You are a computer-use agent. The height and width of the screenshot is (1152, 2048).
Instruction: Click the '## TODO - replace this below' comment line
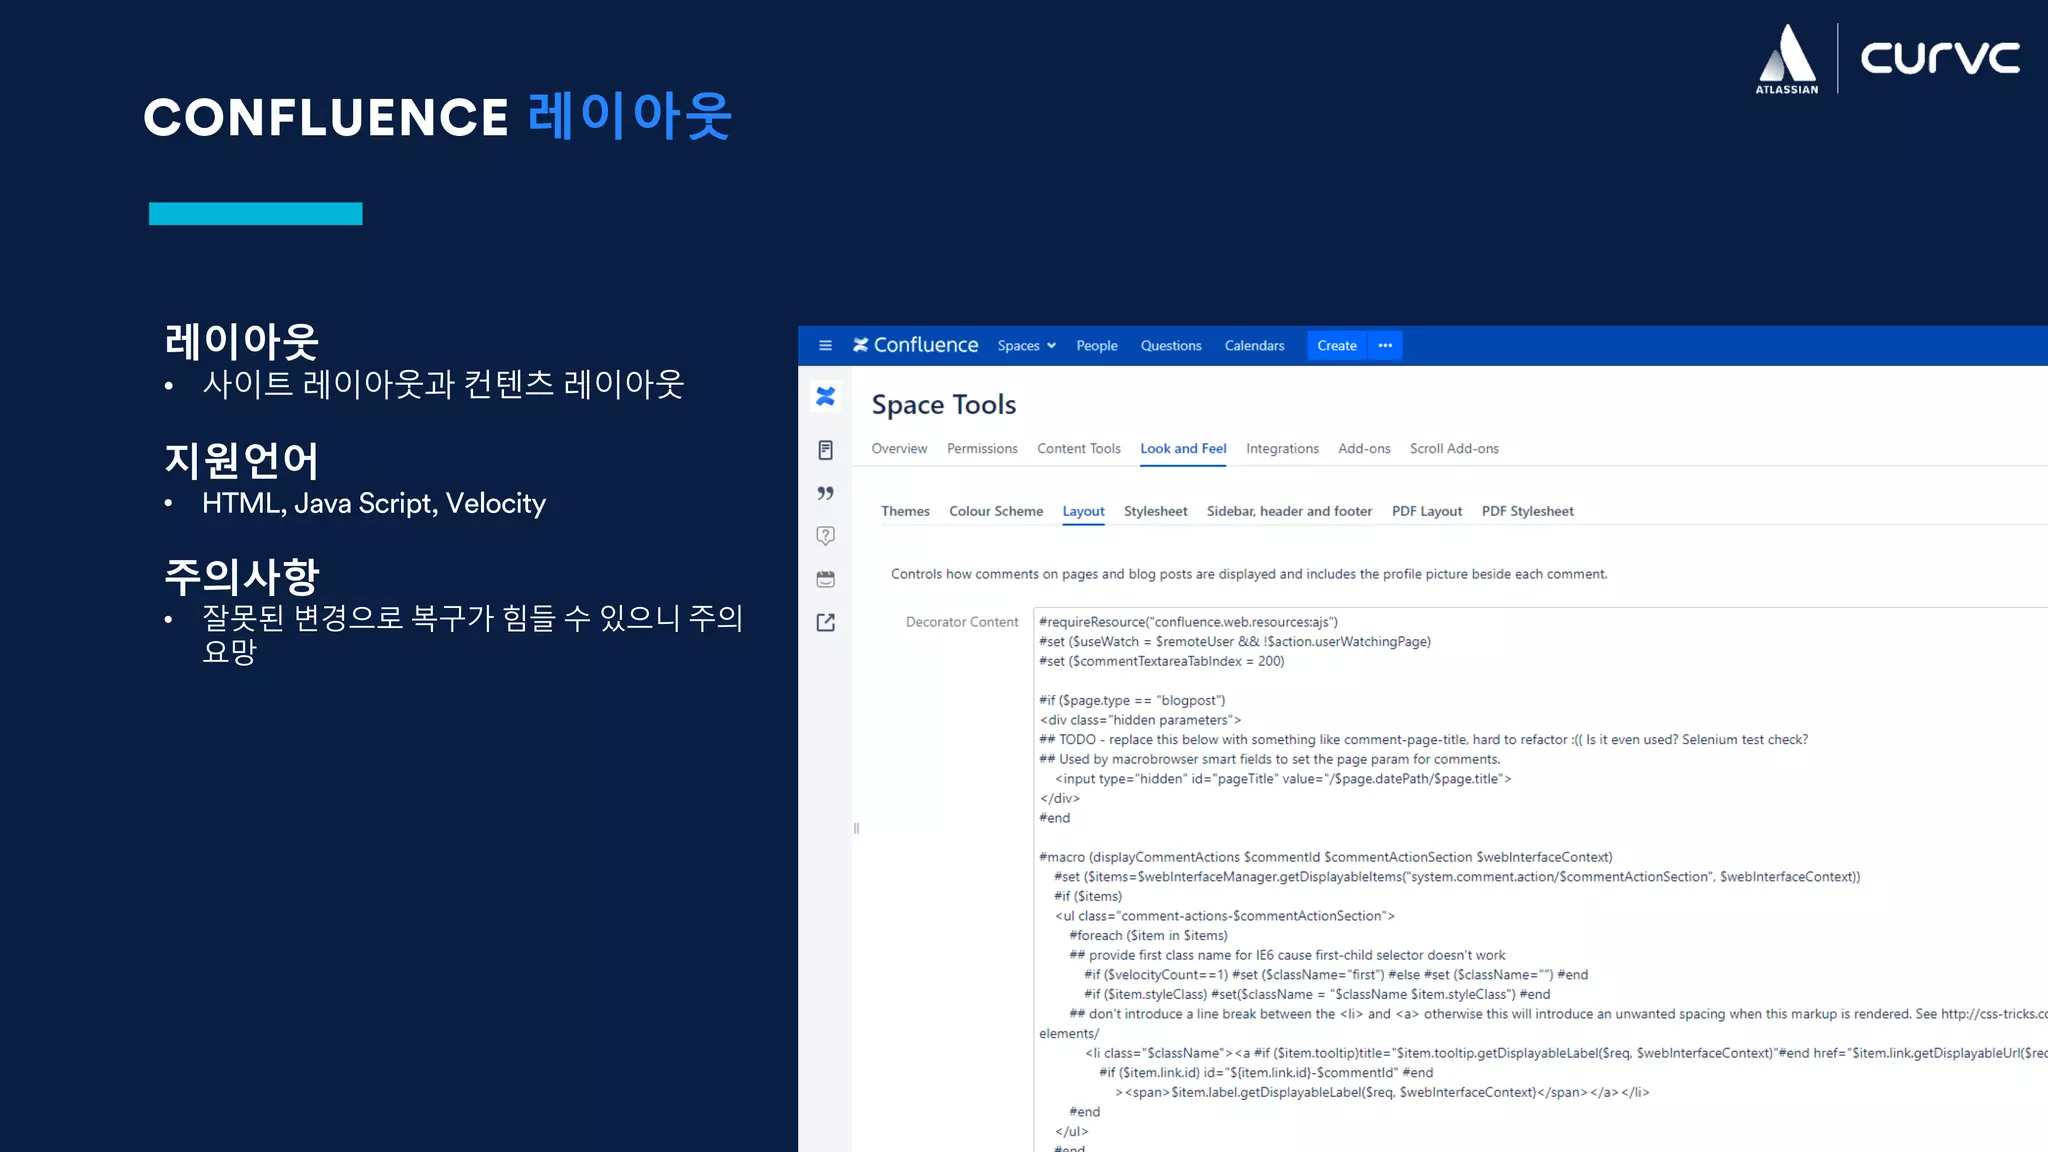[x=1423, y=740]
